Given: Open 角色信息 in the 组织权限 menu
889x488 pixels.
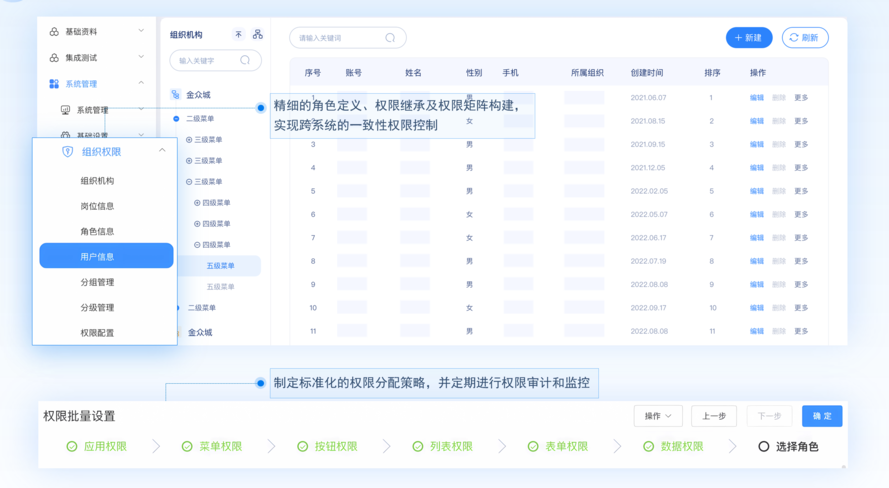Looking at the screenshot, I should point(97,231).
